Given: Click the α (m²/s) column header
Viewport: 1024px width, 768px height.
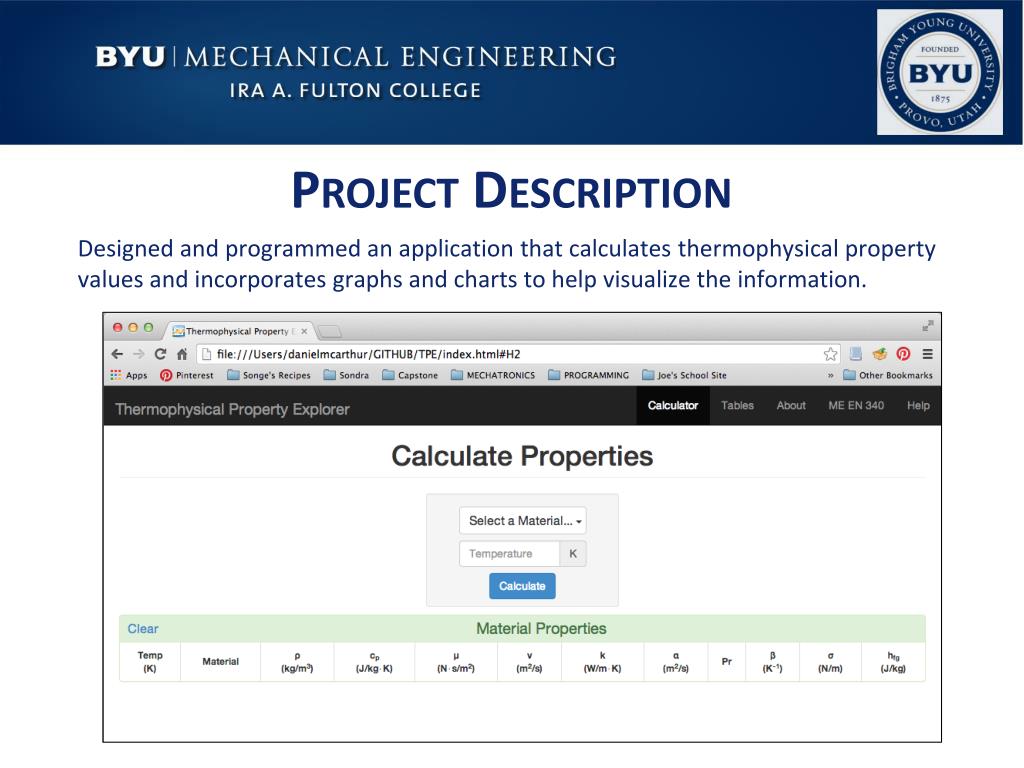Looking at the screenshot, I should (676, 662).
